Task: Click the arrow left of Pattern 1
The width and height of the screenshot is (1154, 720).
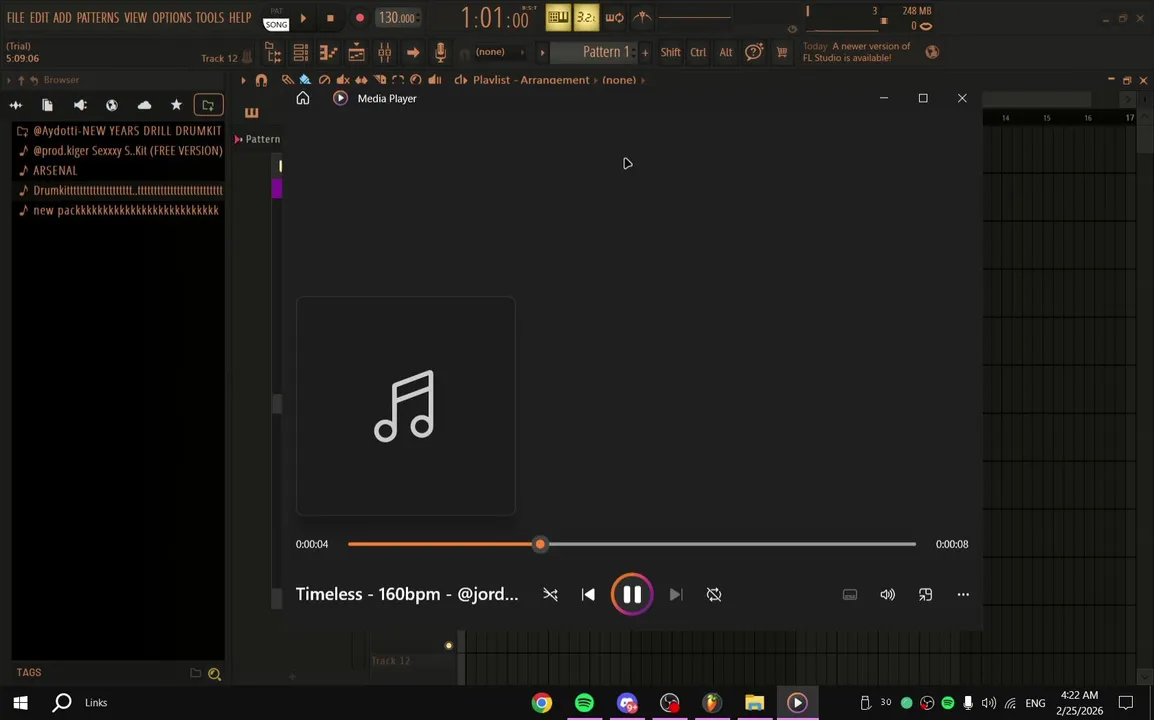Action: point(542,52)
